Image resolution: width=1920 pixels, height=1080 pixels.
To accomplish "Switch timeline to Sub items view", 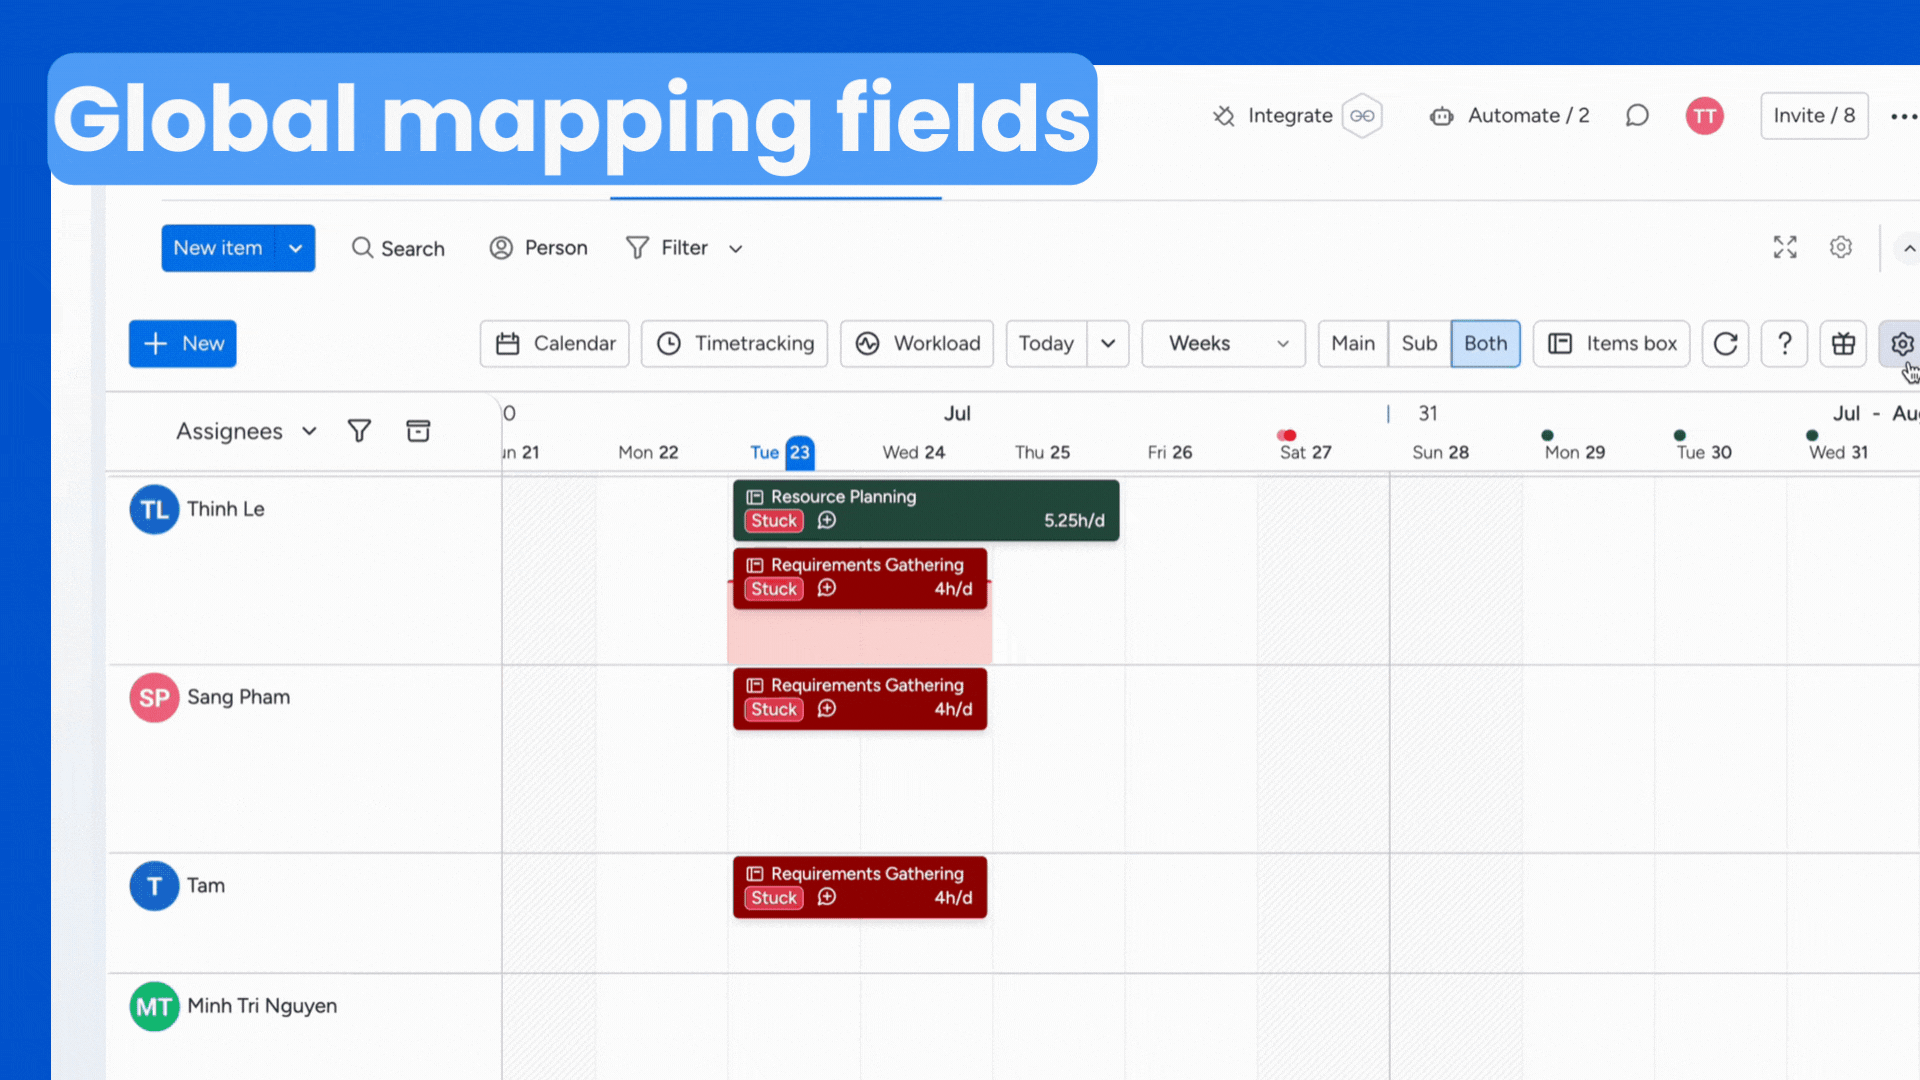I will pos(1419,343).
